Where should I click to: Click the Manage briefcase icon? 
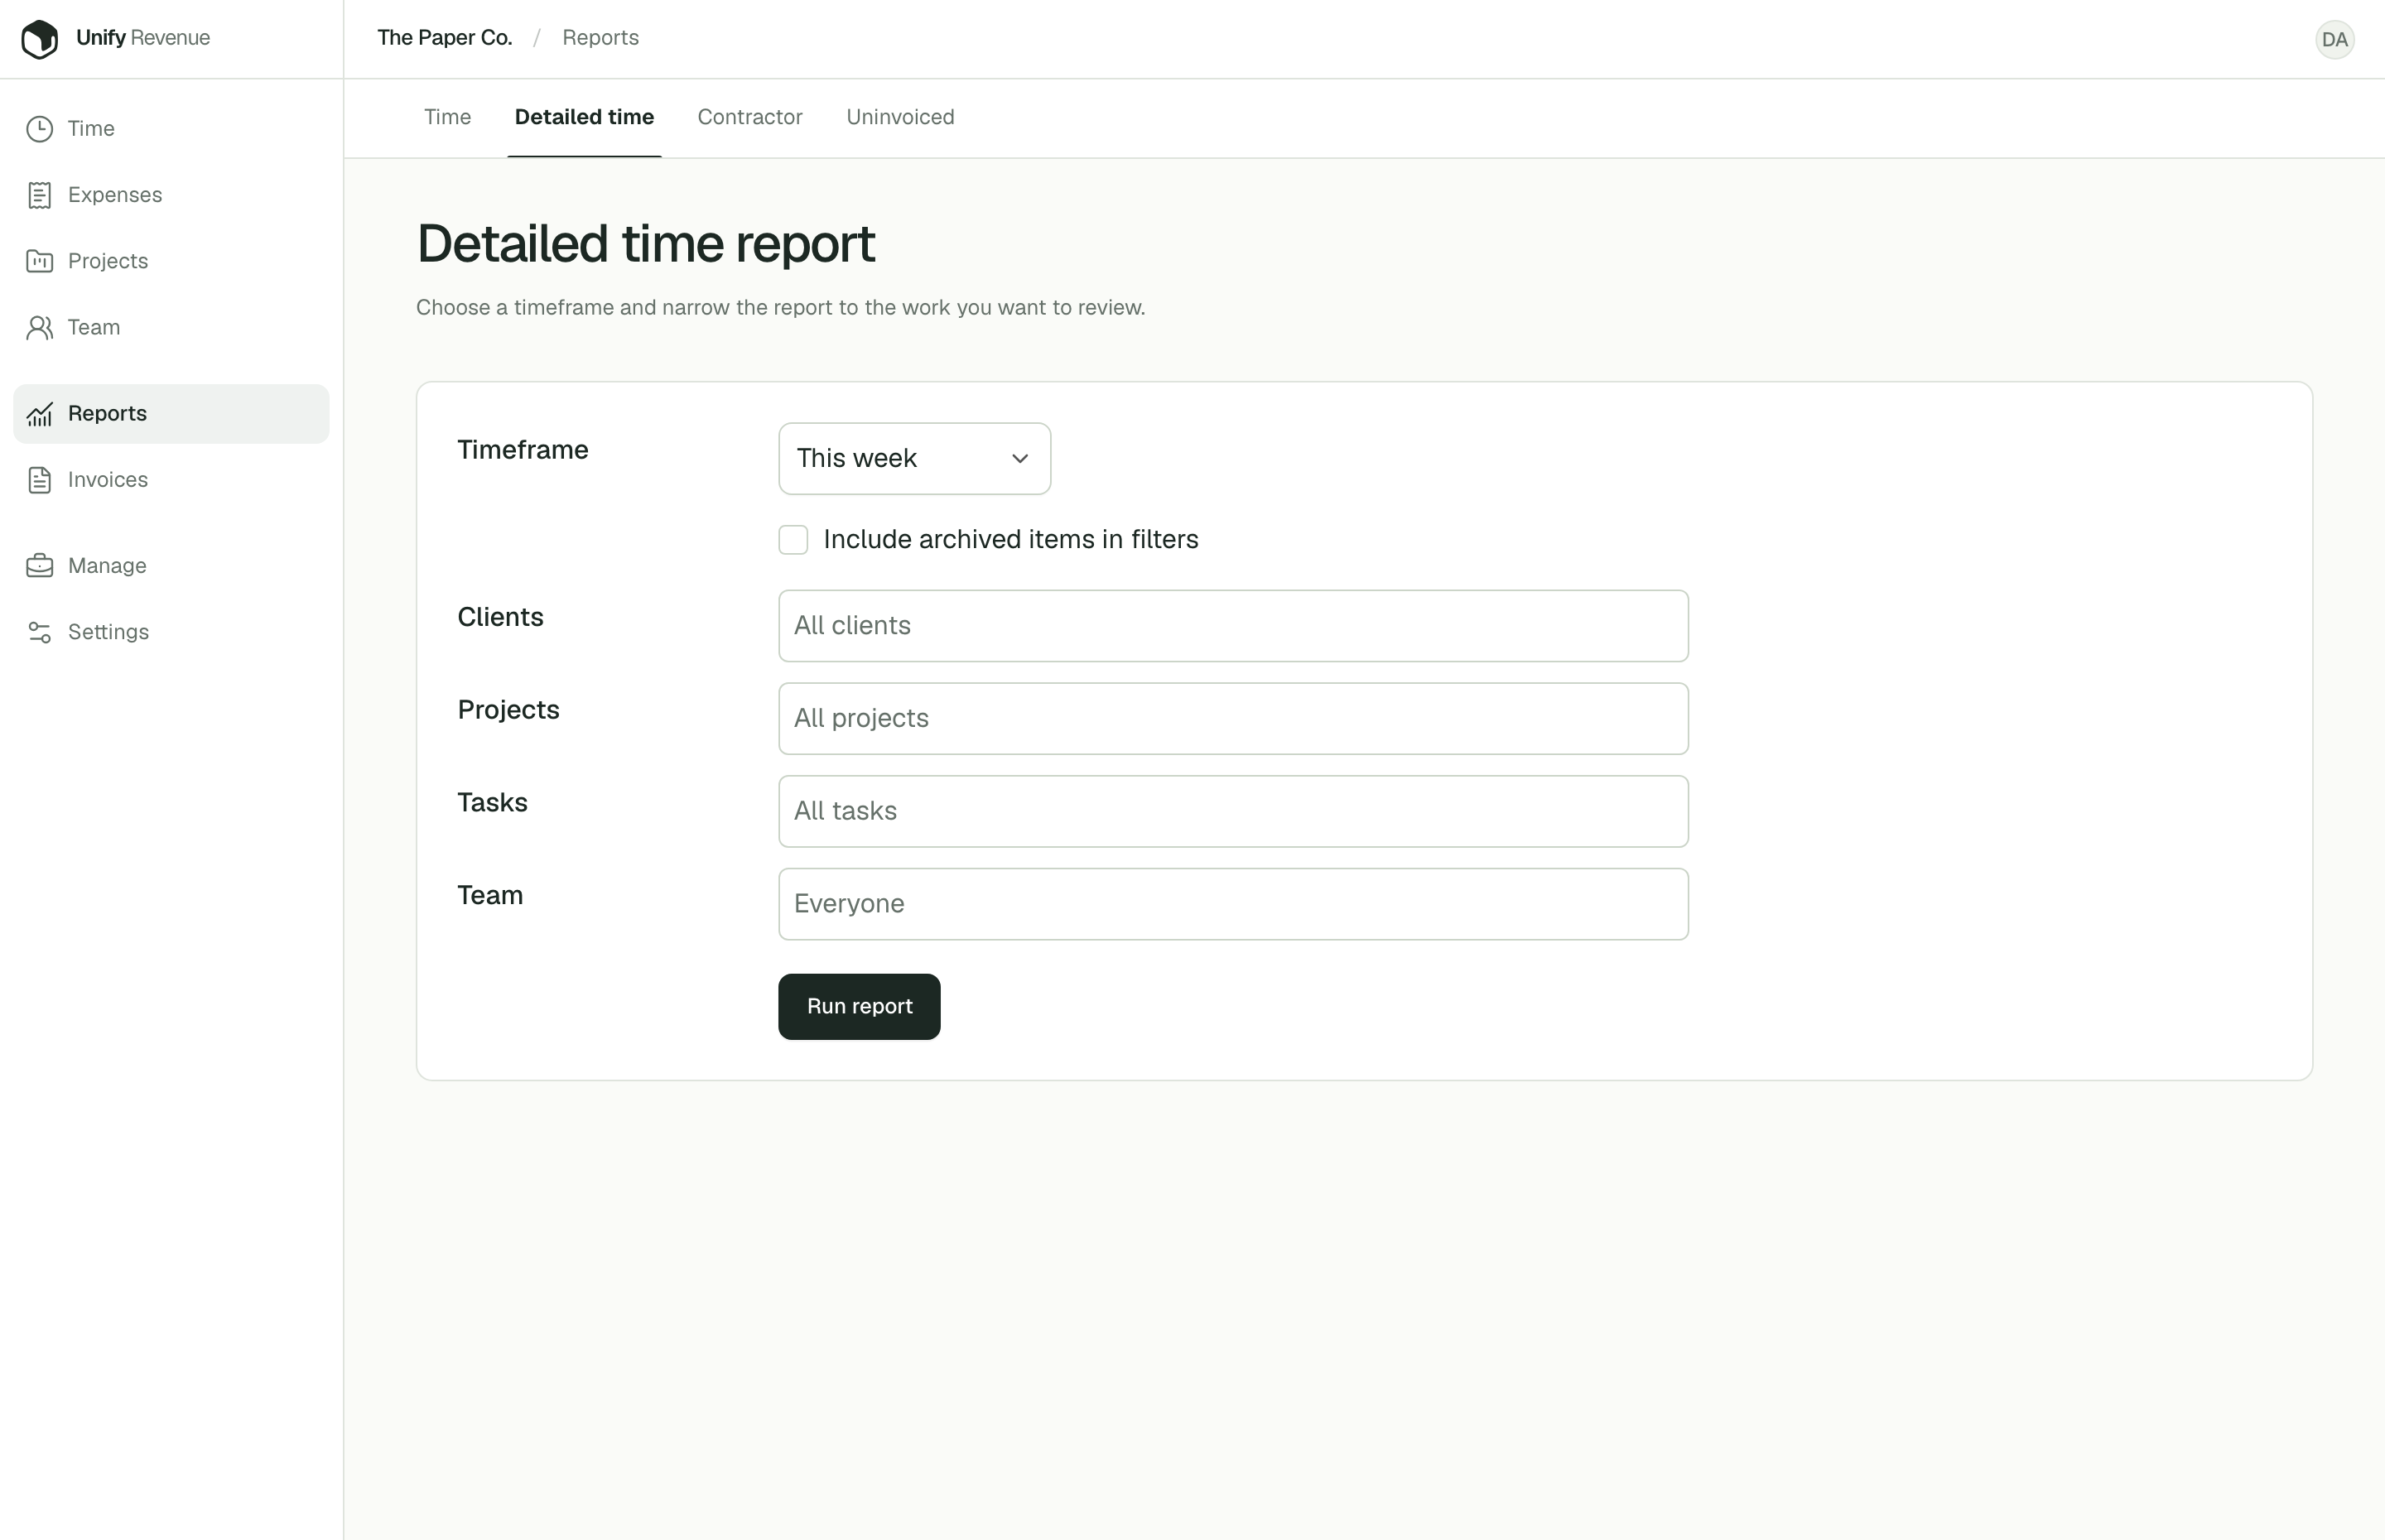coord(40,566)
